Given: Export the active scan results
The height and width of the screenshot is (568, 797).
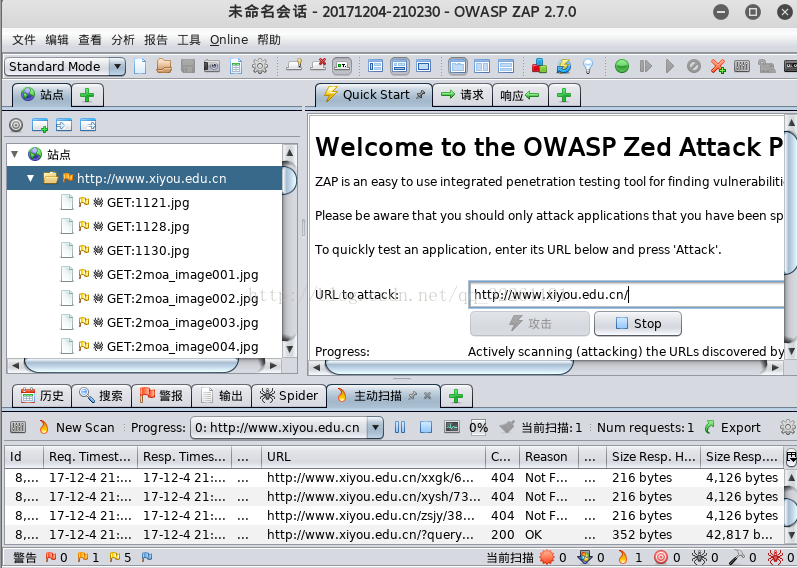Looking at the screenshot, I should [x=732, y=427].
